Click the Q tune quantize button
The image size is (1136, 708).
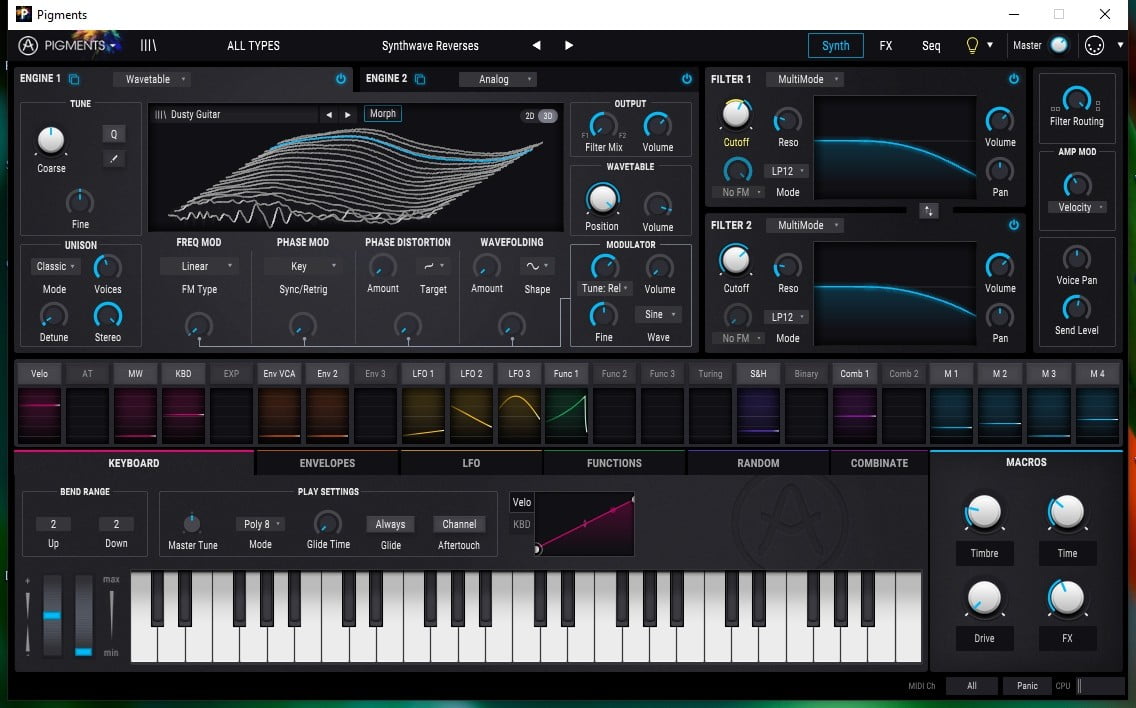(x=114, y=134)
